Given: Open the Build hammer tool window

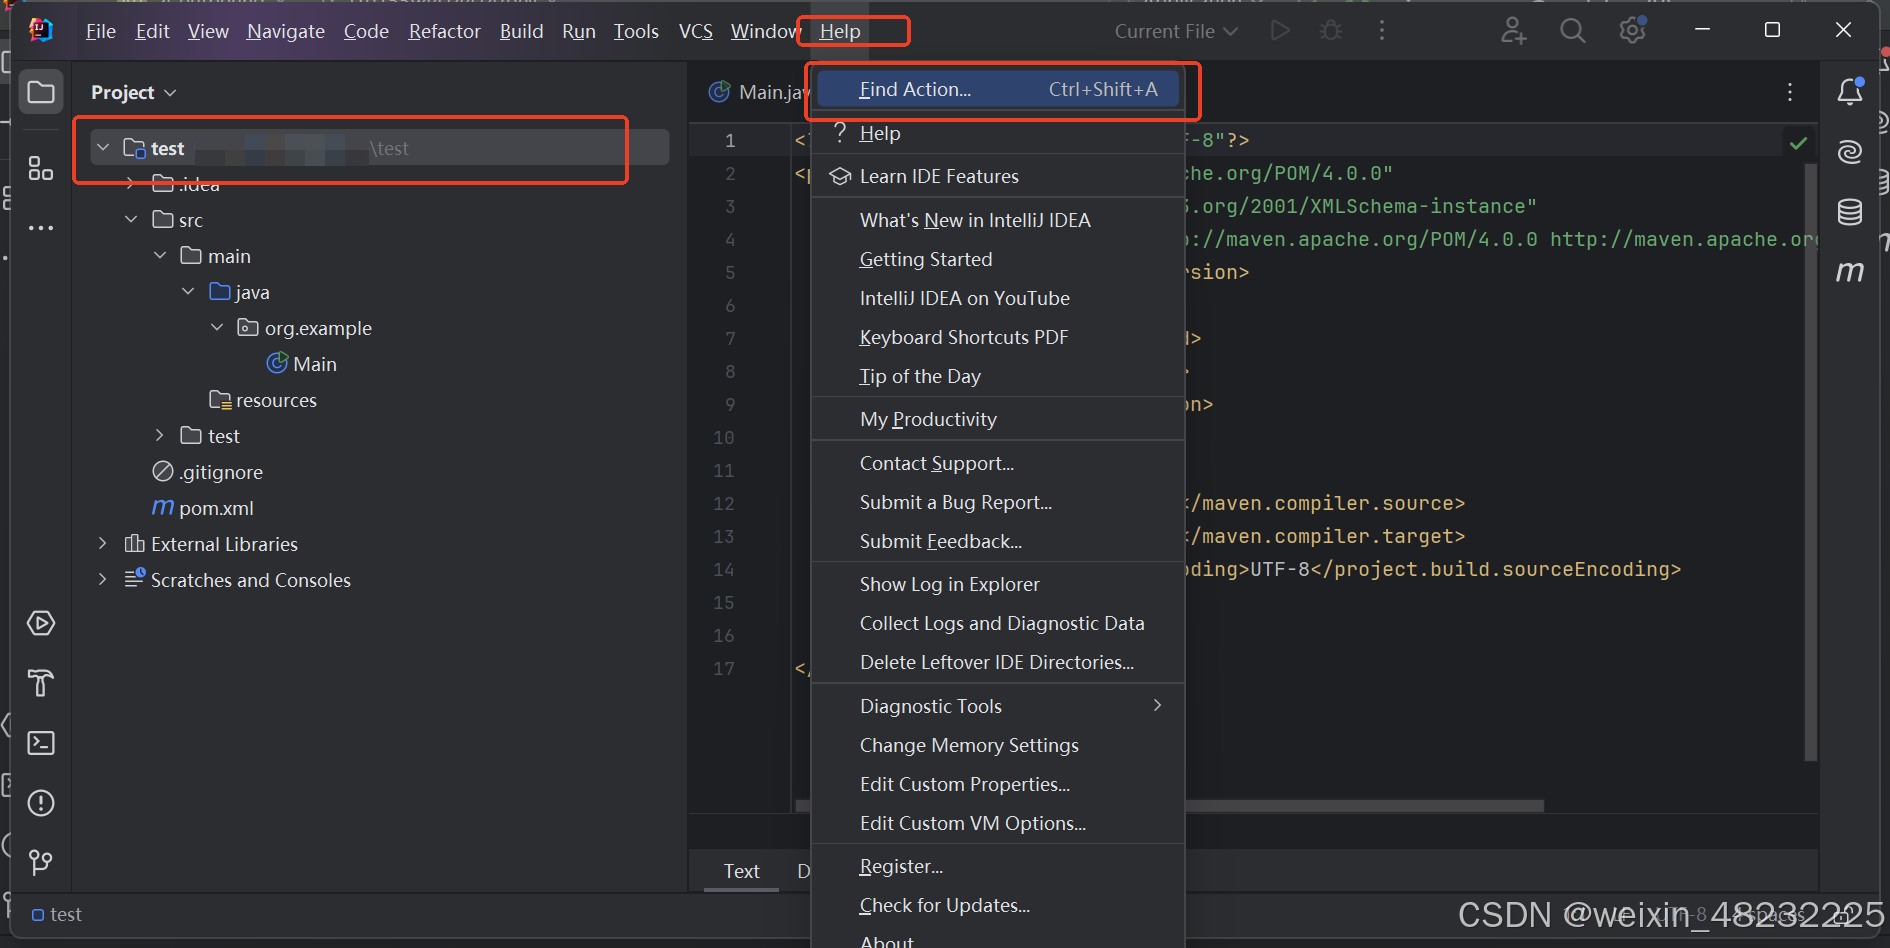Looking at the screenshot, I should click(x=41, y=683).
